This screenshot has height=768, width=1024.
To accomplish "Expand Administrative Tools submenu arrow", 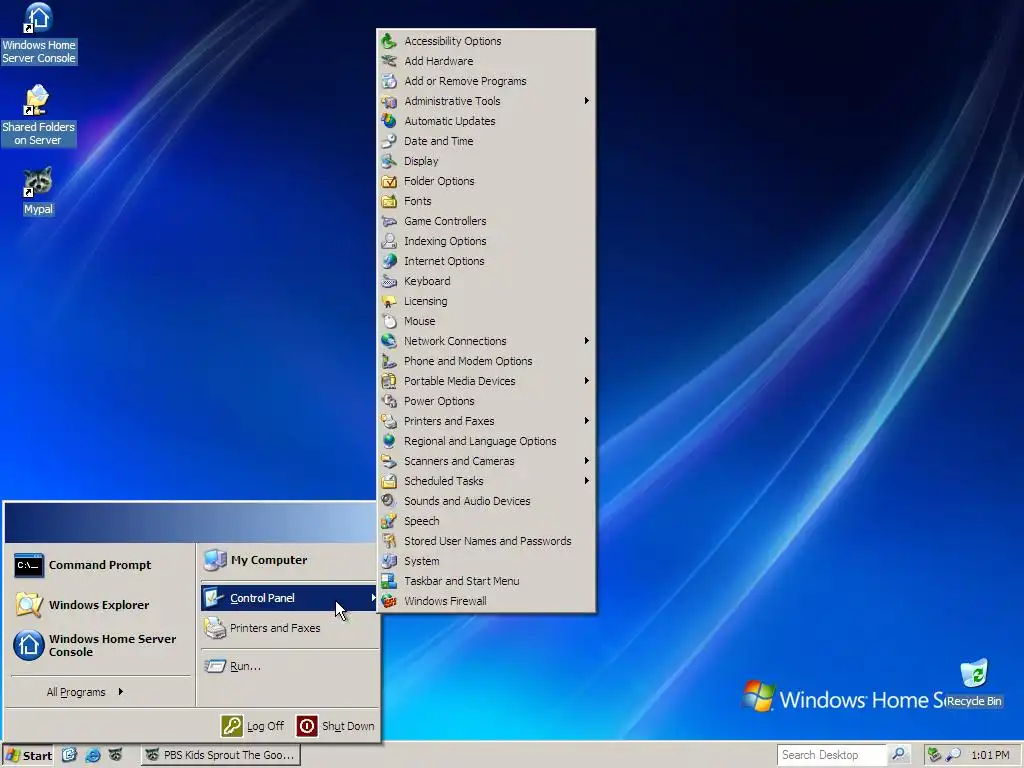I will click(586, 101).
